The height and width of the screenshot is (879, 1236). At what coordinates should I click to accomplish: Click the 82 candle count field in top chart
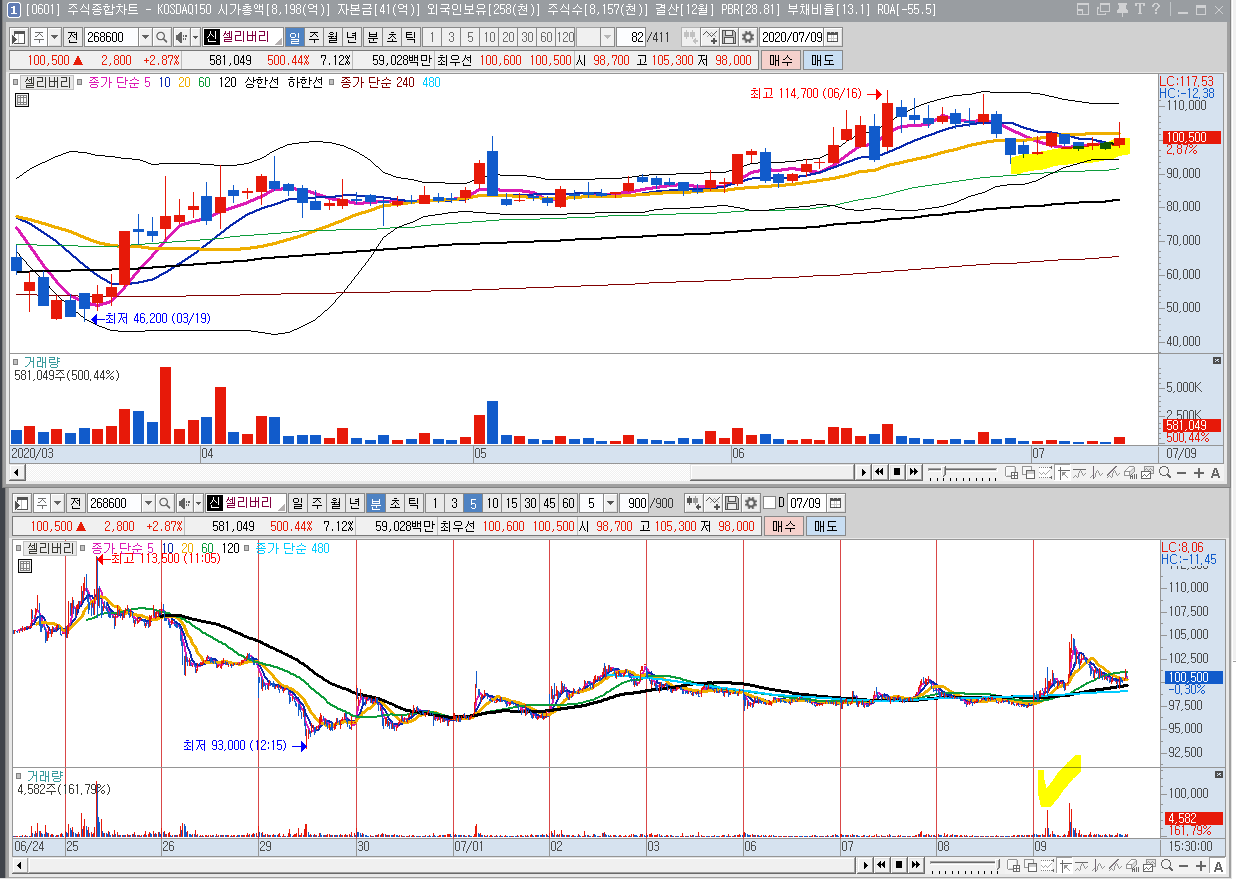click(x=631, y=37)
